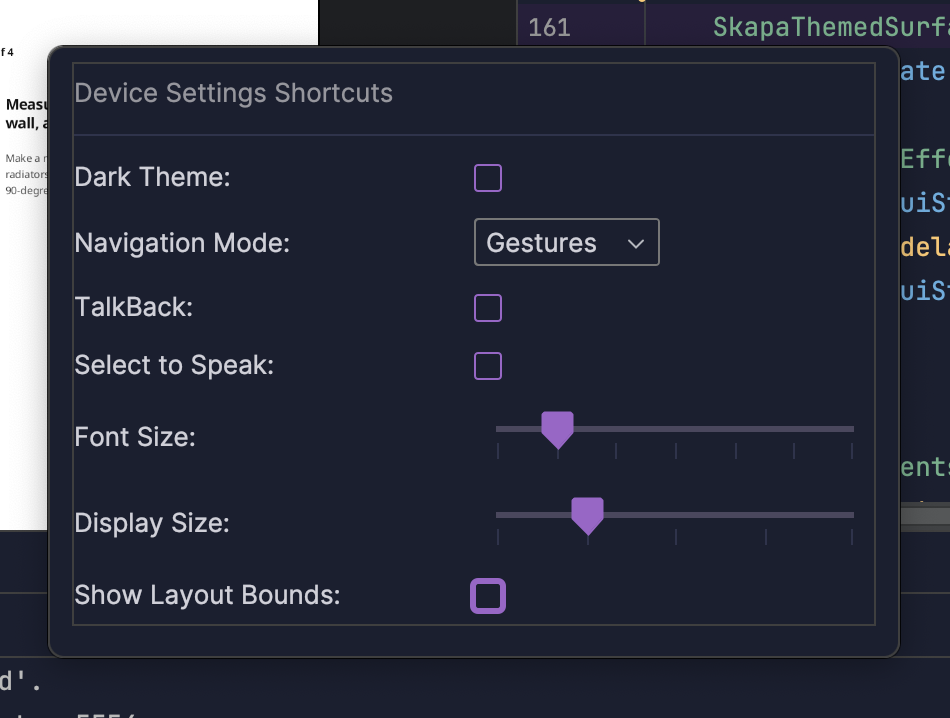The height and width of the screenshot is (718, 950).
Task: Set Font Size to the leftmost tick
Action: pyautogui.click(x=498, y=429)
